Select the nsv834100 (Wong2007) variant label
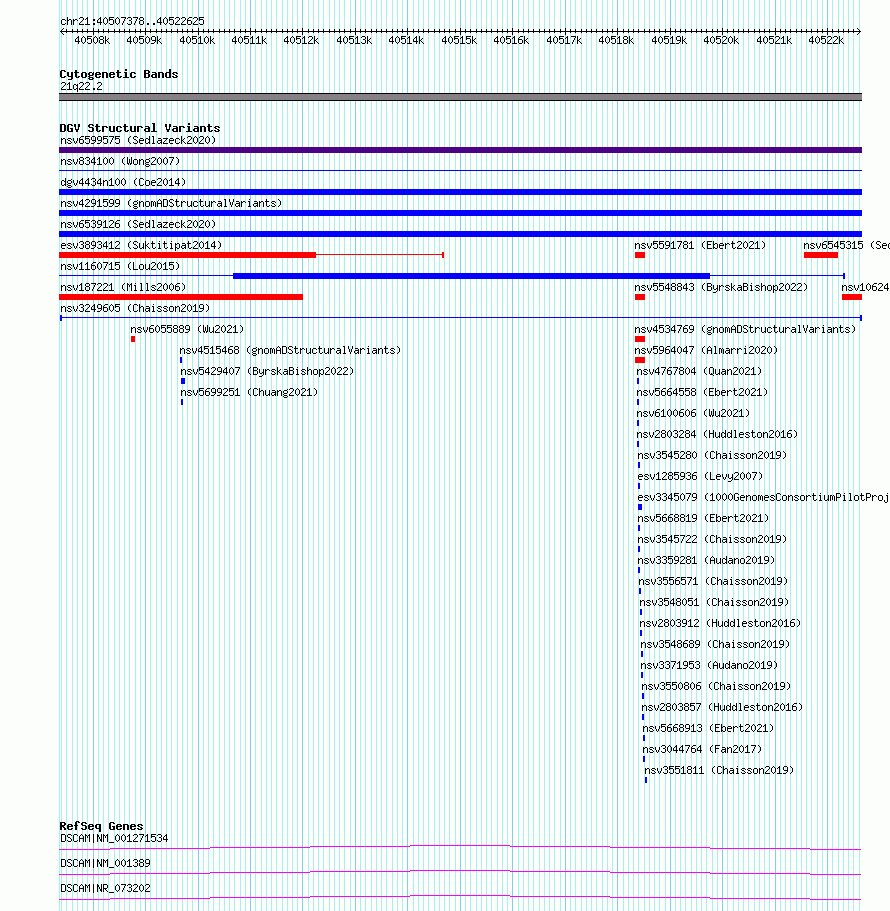This screenshot has height=911, width=890. coord(120,162)
